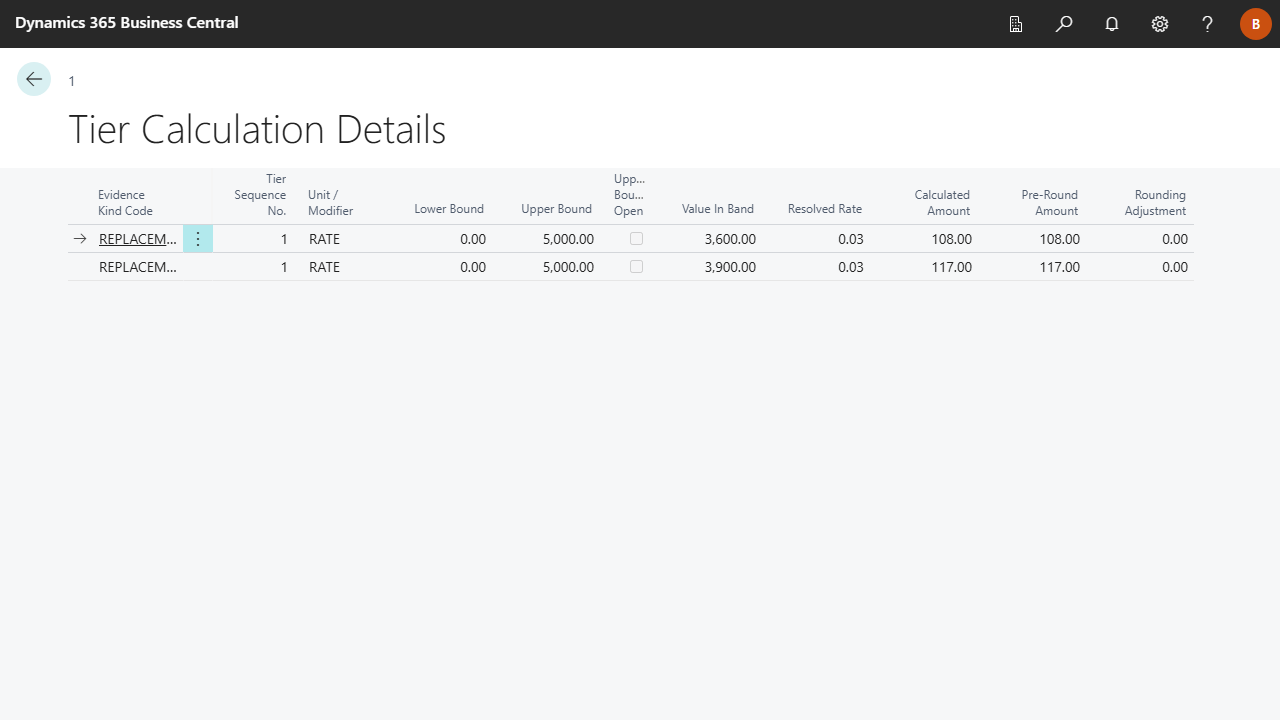Sort by Evidence Kind Code column header
1280x720 pixels.
click(x=125, y=203)
